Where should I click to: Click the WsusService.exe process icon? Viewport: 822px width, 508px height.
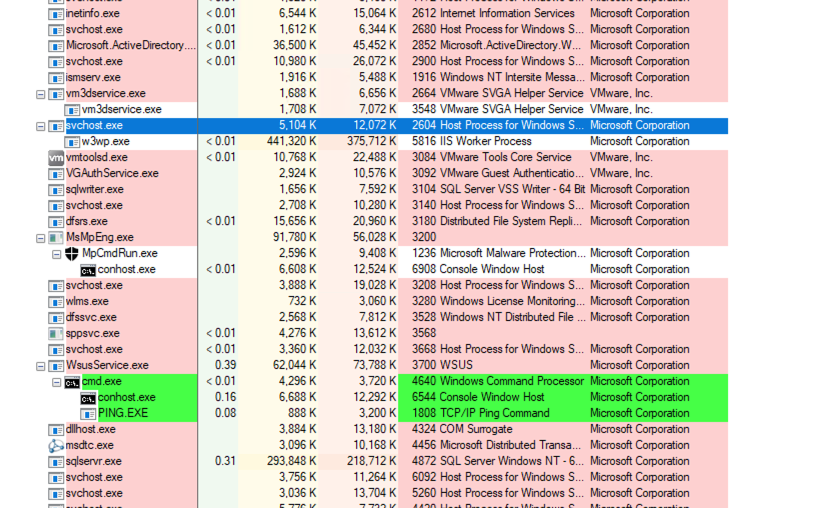(x=56, y=366)
